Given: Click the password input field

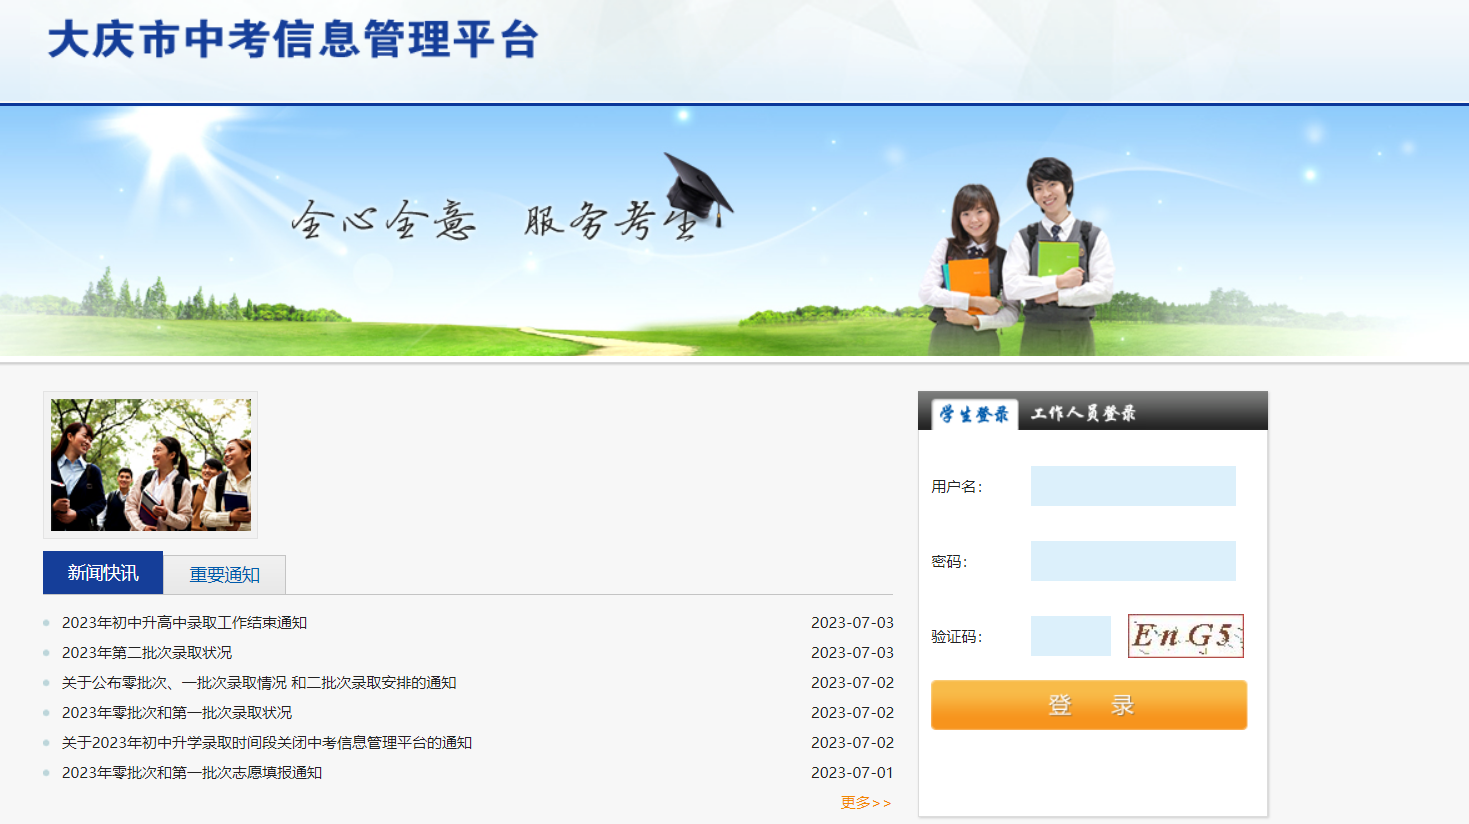Looking at the screenshot, I should pyautogui.click(x=1133, y=561).
